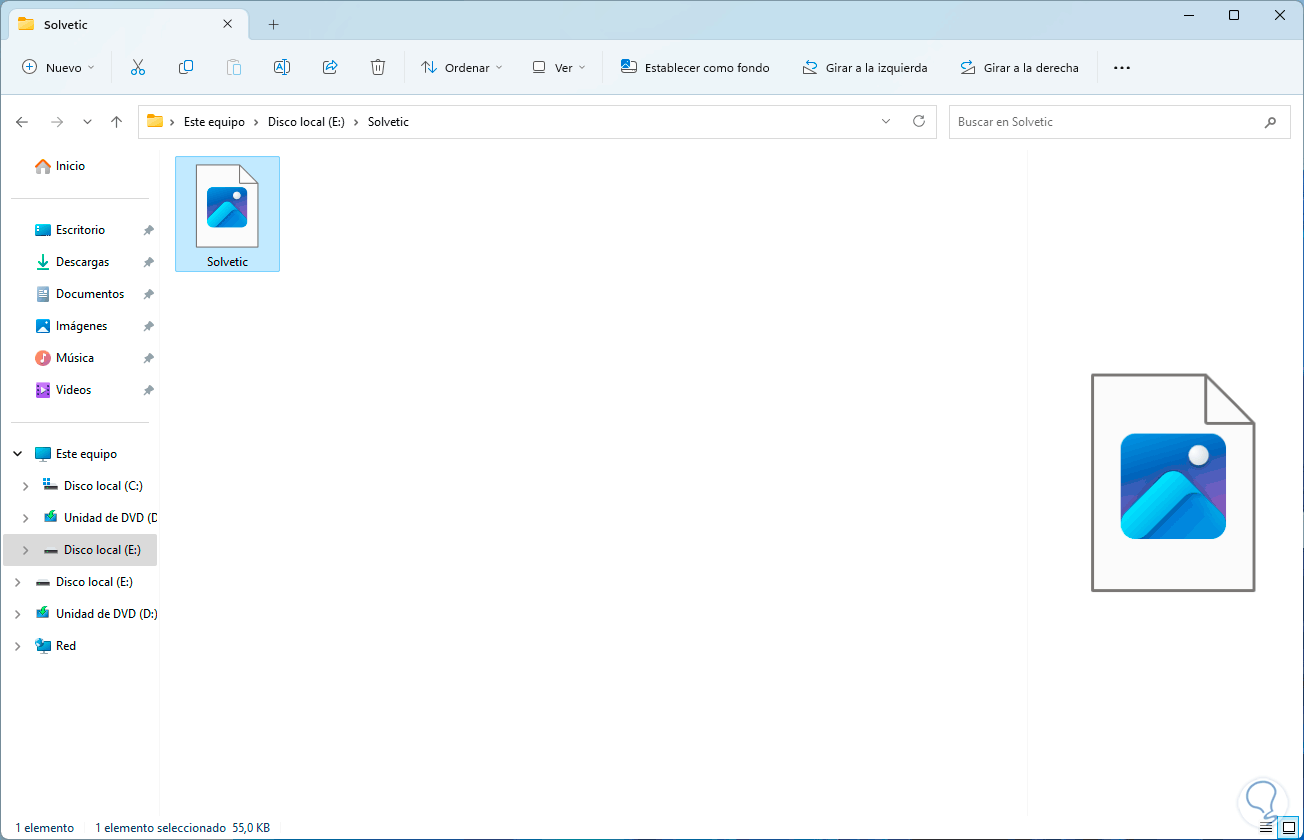Click the Delete trash icon
Screen dimensions: 1304x840
378,68
